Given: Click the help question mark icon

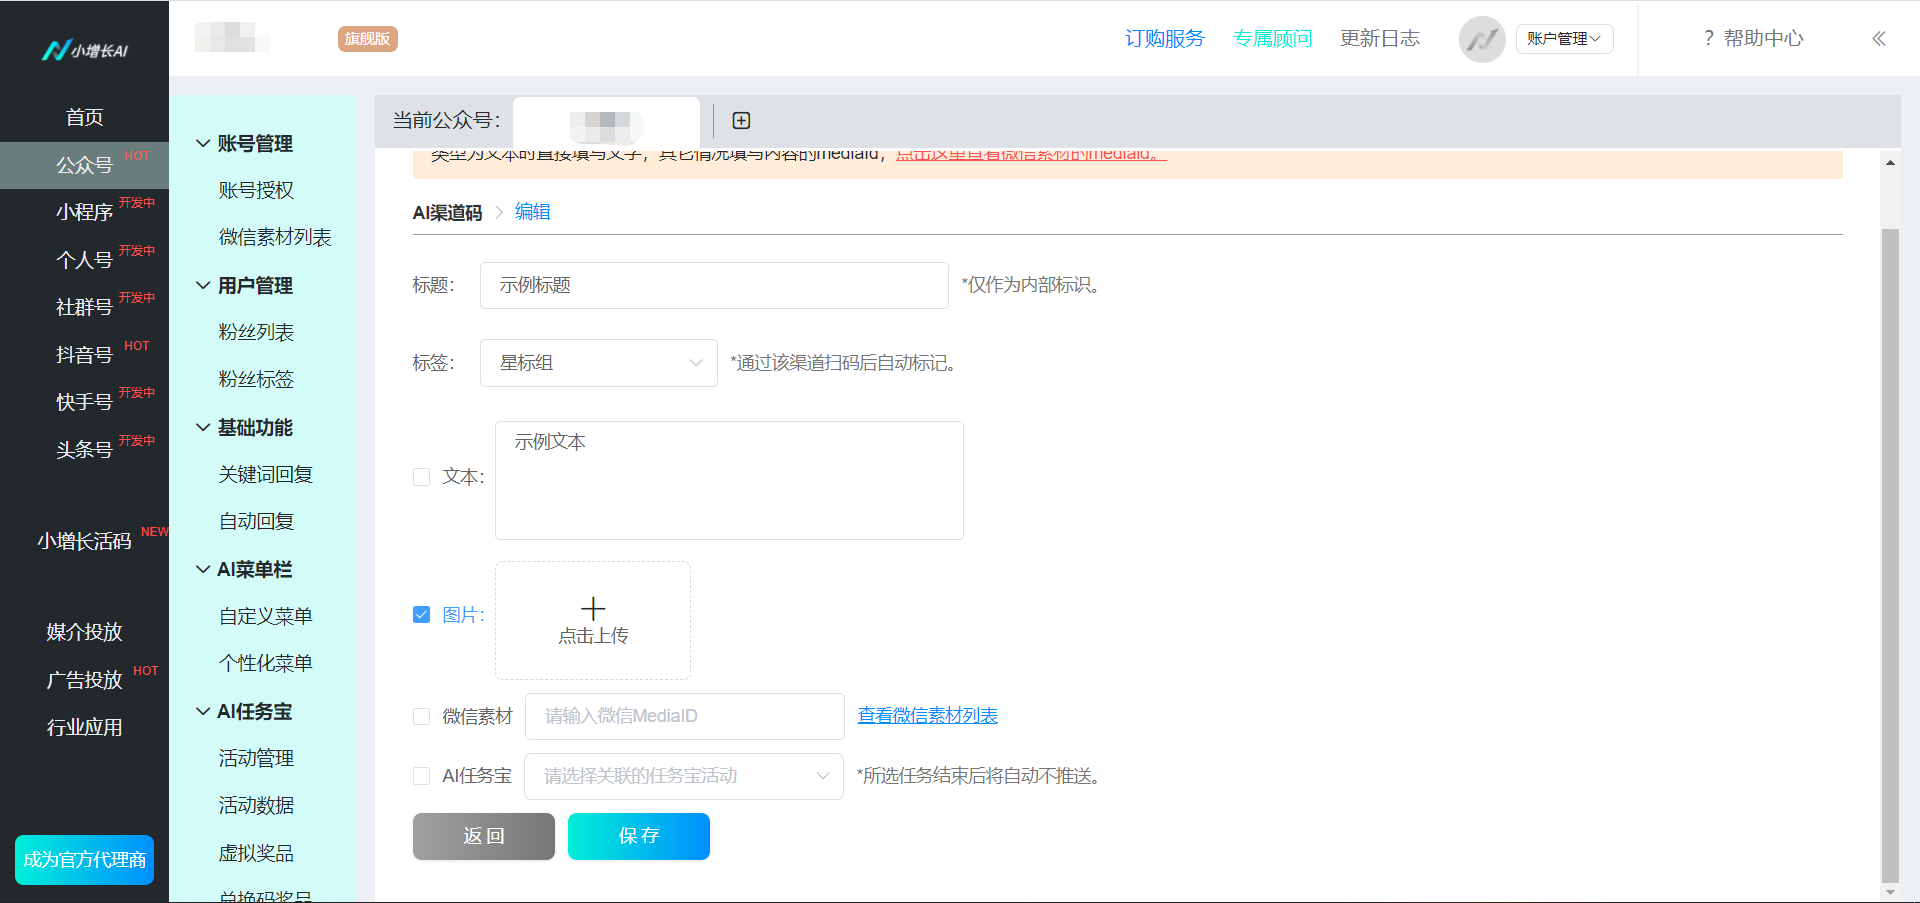Looking at the screenshot, I should coord(1709,39).
